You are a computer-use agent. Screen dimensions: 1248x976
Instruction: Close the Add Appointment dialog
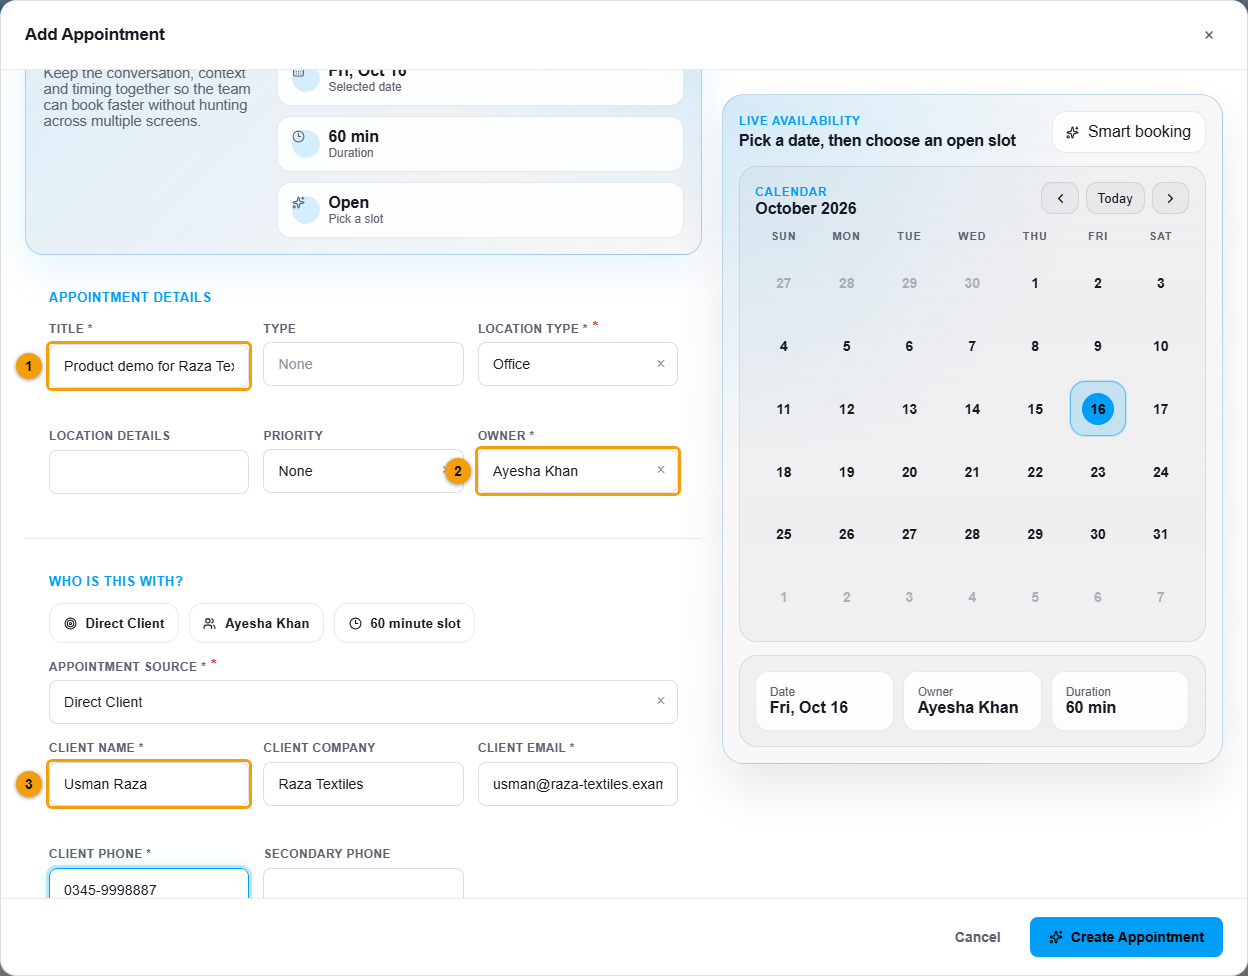pos(1209,35)
